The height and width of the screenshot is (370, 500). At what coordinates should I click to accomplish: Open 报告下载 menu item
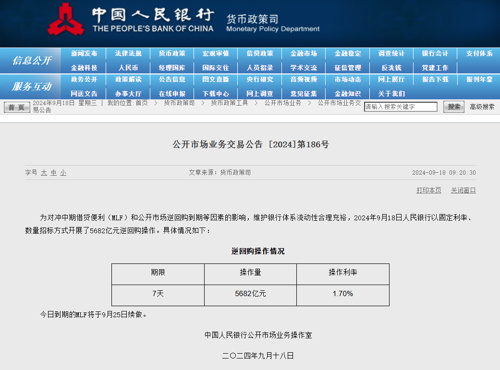tap(435, 79)
